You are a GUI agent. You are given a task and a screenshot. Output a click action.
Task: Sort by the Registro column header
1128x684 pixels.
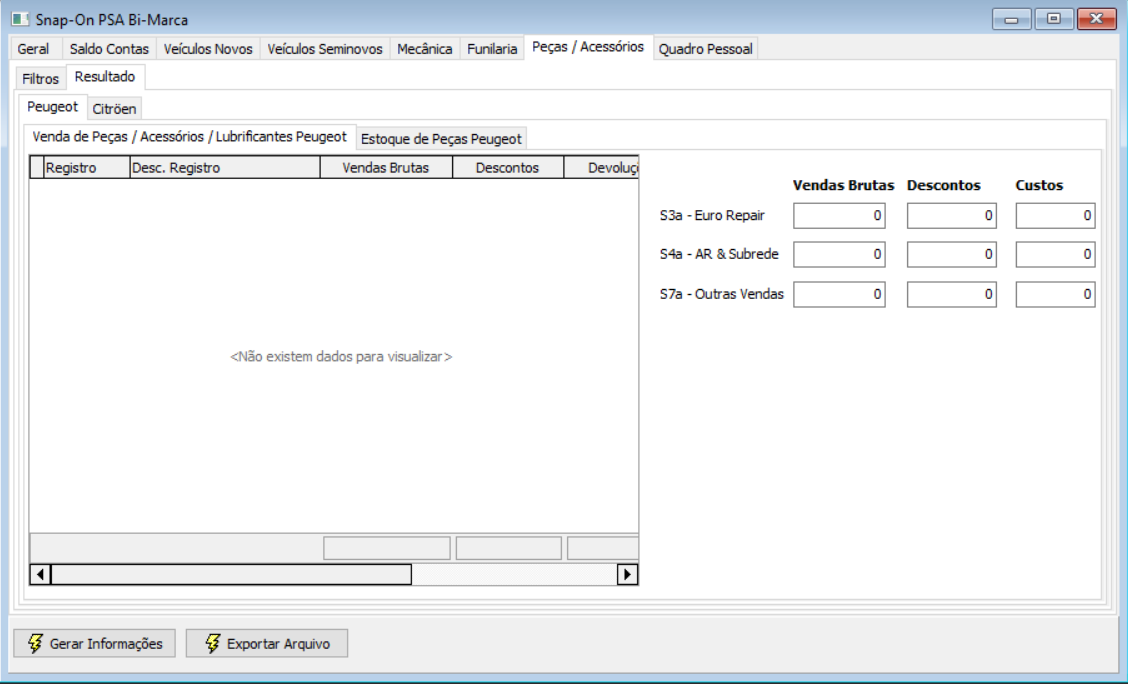(86, 168)
